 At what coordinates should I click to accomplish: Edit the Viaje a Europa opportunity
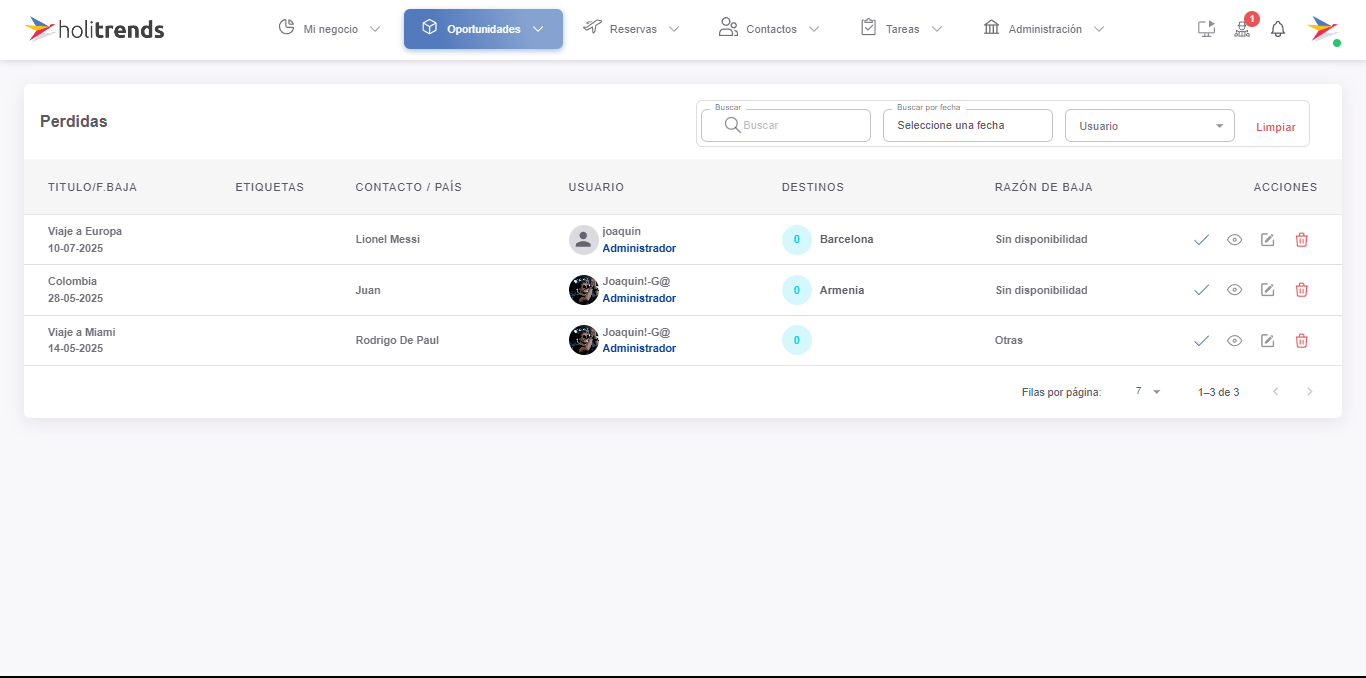coord(1268,240)
